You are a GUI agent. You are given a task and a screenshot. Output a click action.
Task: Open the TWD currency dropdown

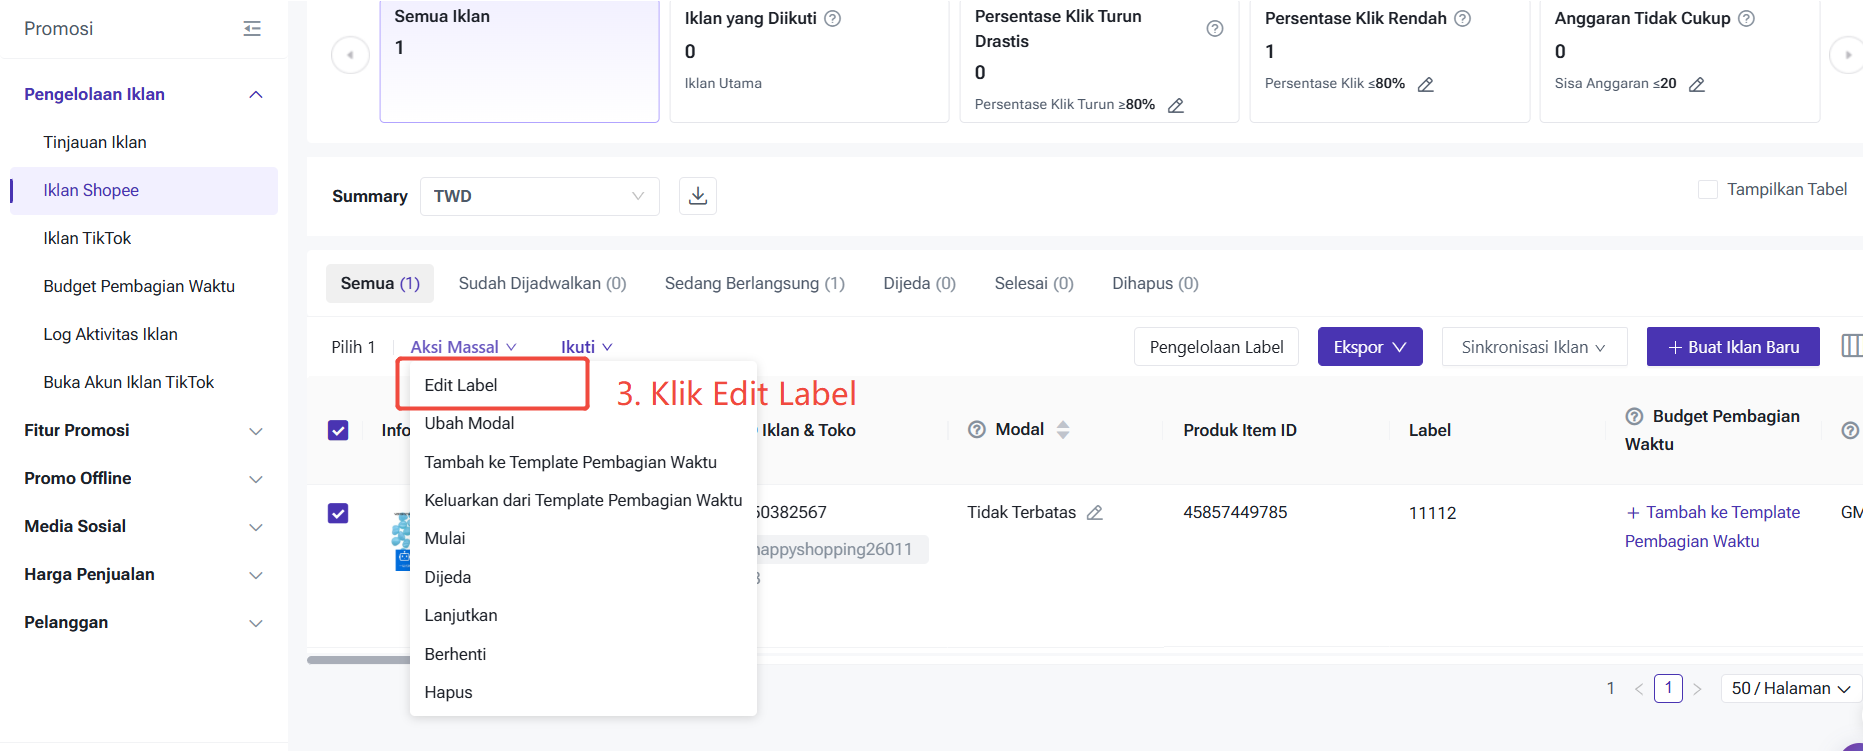(x=539, y=196)
